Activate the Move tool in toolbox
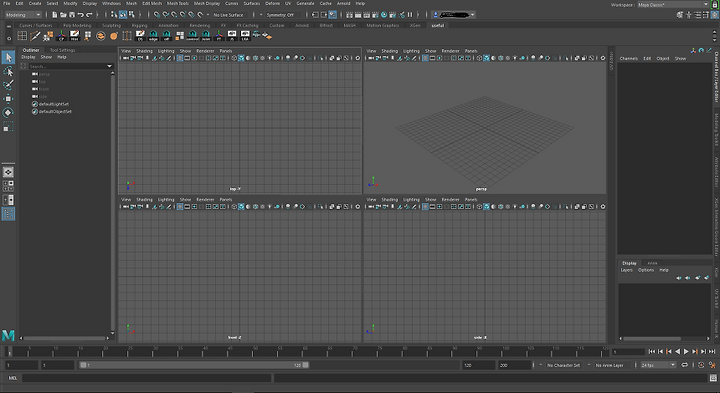Viewport: 720px width, 393px height. (x=8, y=99)
